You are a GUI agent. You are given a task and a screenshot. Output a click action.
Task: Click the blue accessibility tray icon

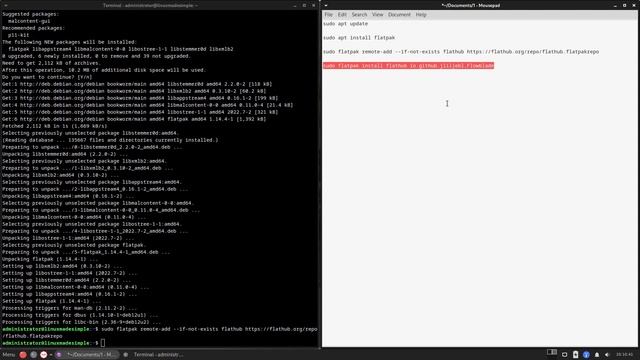click(x=586, y=355)
